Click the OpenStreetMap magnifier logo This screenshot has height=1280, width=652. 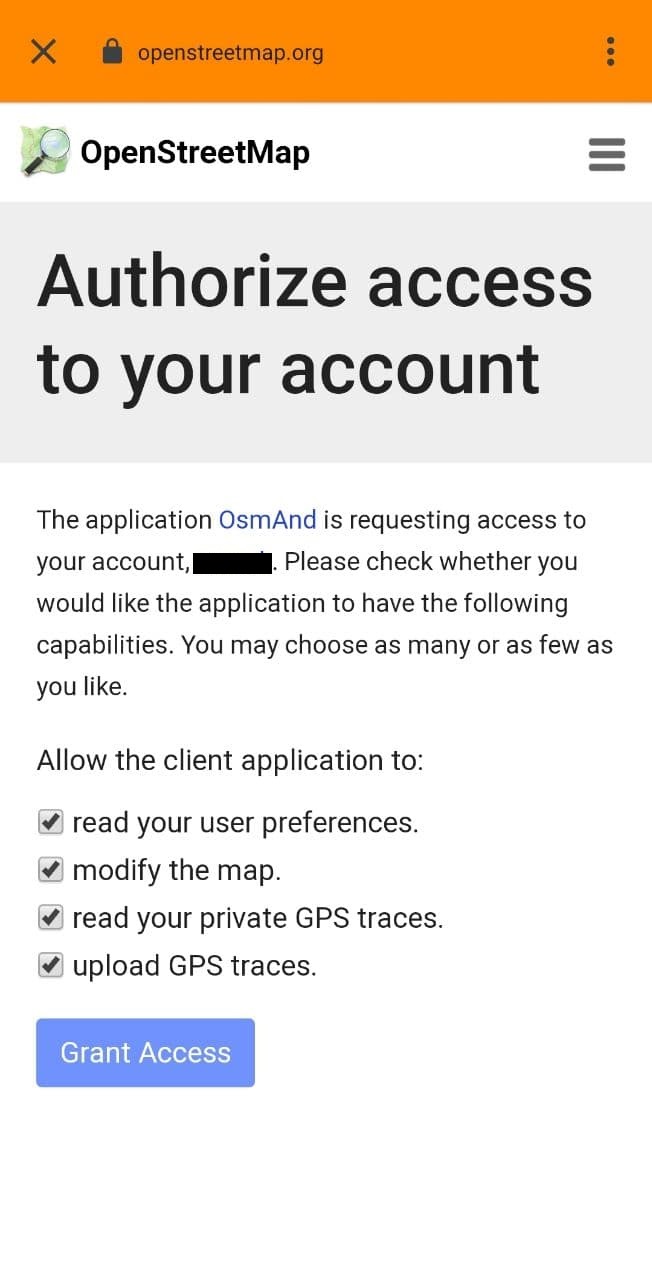tap(45, 153)
